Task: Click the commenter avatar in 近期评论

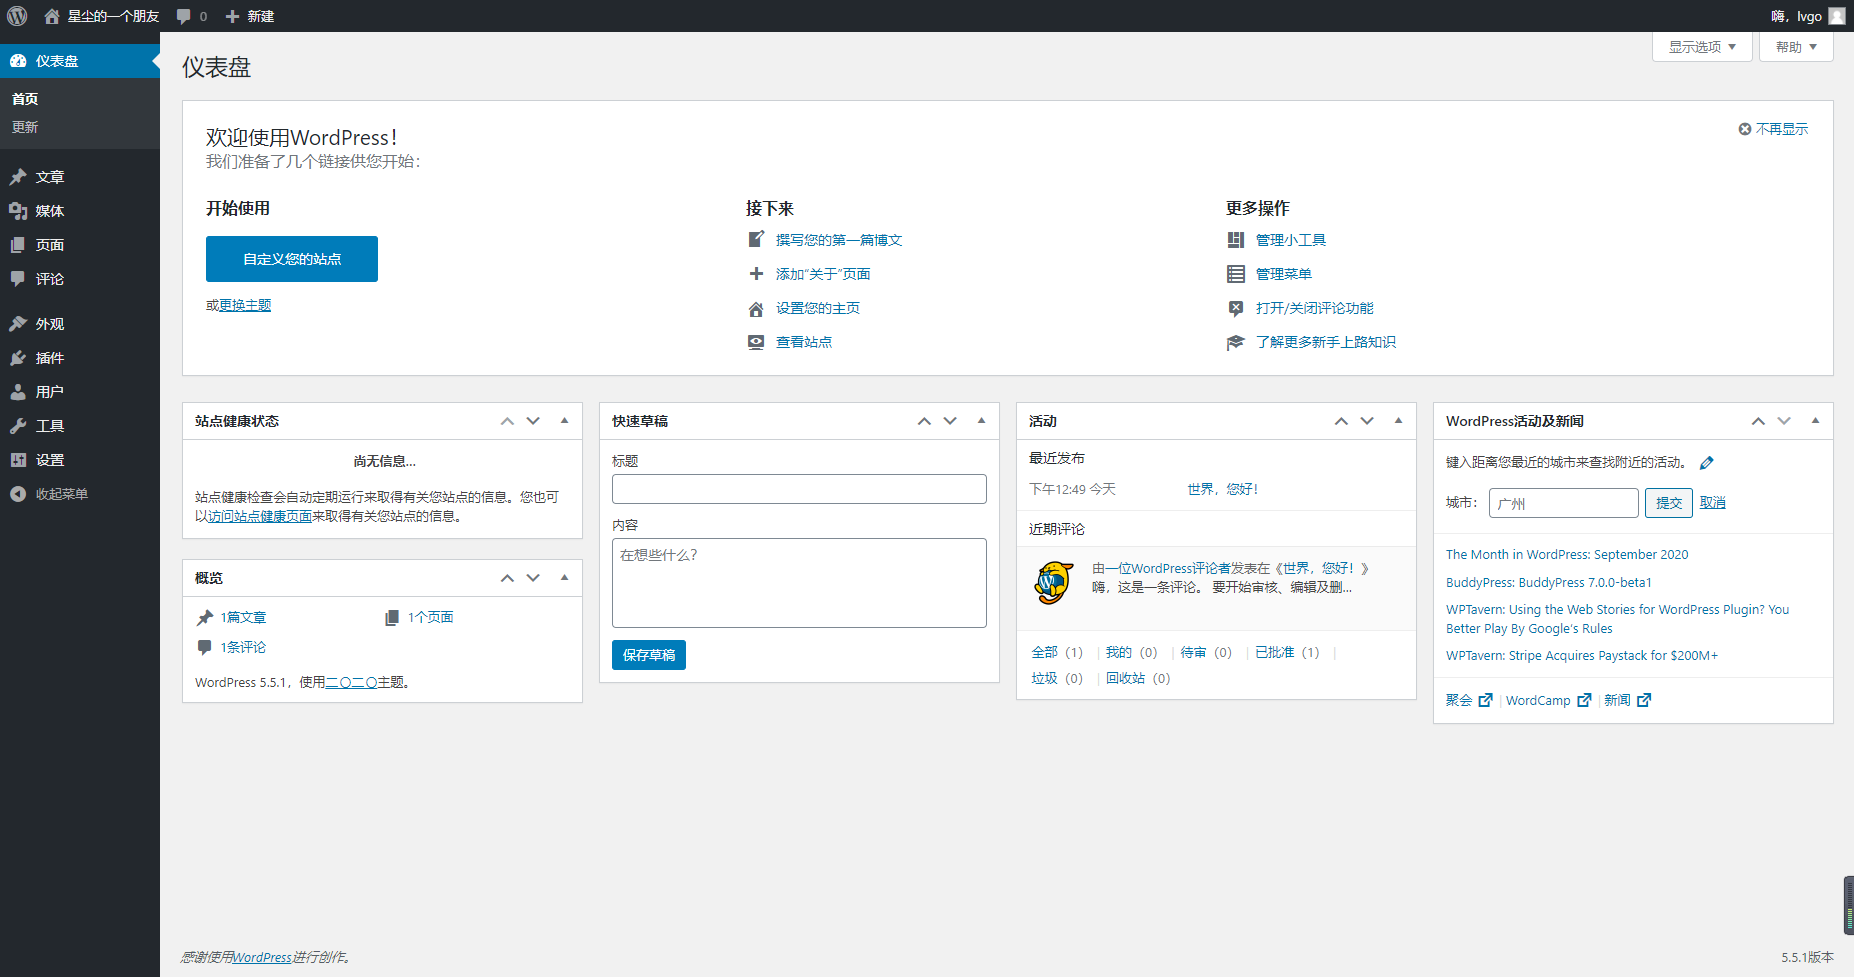Action: pos(1053,582)
